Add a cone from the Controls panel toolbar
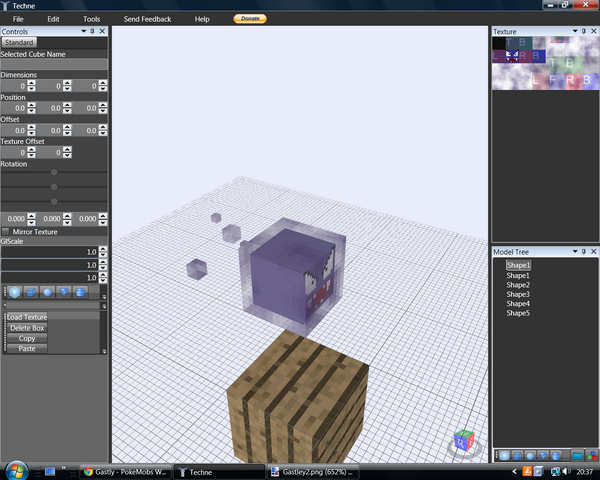Viewport: 600px width, 480px height. point(64,292)
